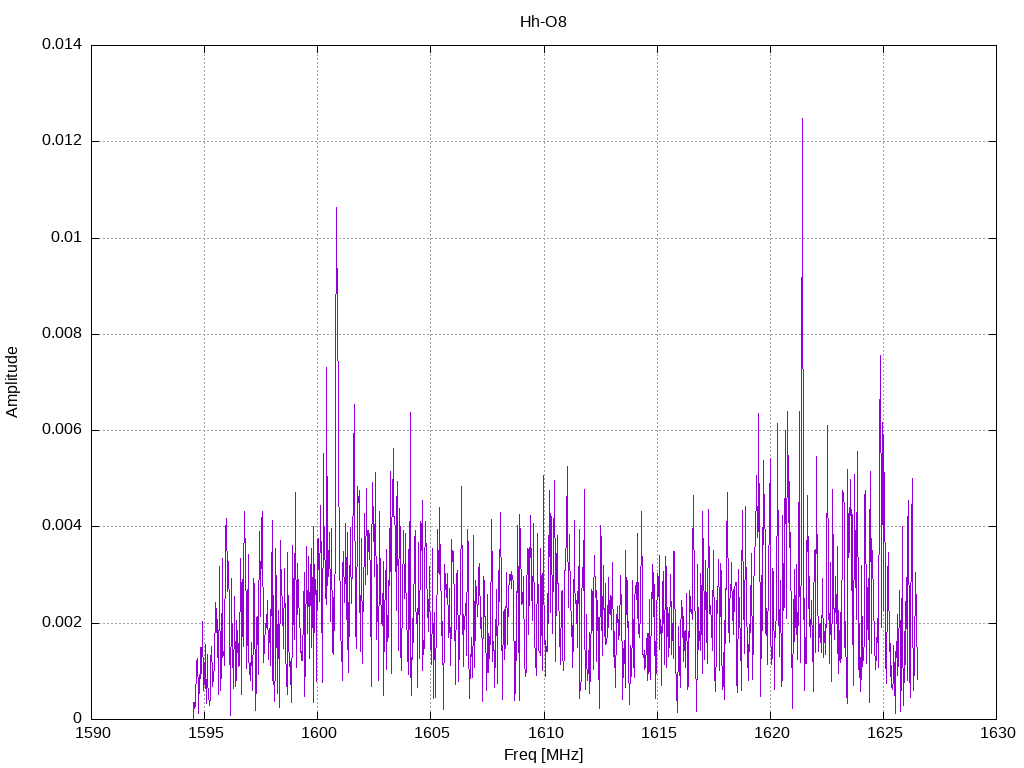Click the spectral peak near 1601 MHz

tap(336, 209)
